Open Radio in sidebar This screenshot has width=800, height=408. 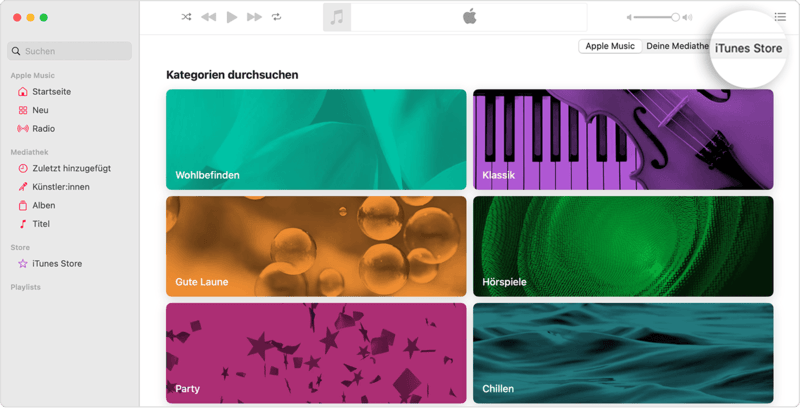[43, 129]
